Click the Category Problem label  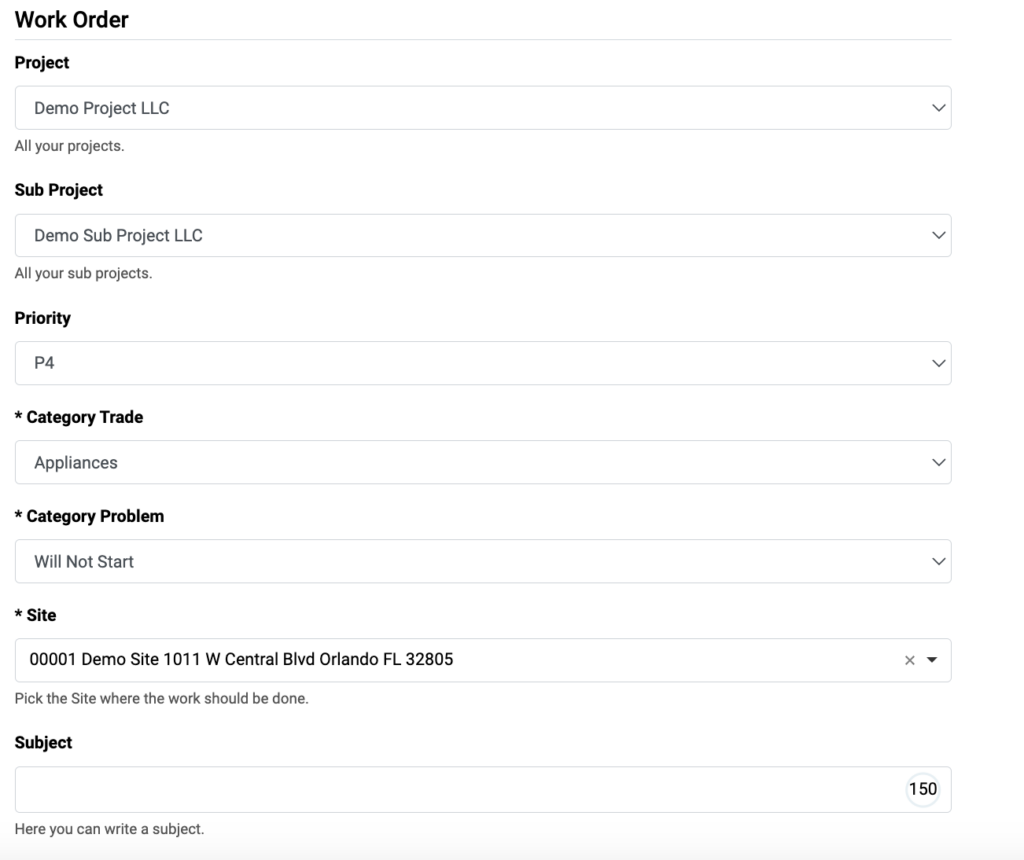(x=89, y=517)
